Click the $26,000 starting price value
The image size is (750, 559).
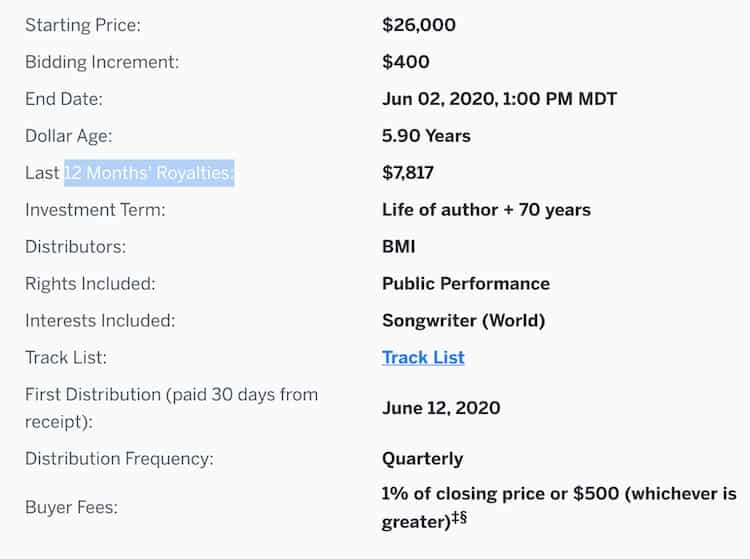click(x=419, y=25)
